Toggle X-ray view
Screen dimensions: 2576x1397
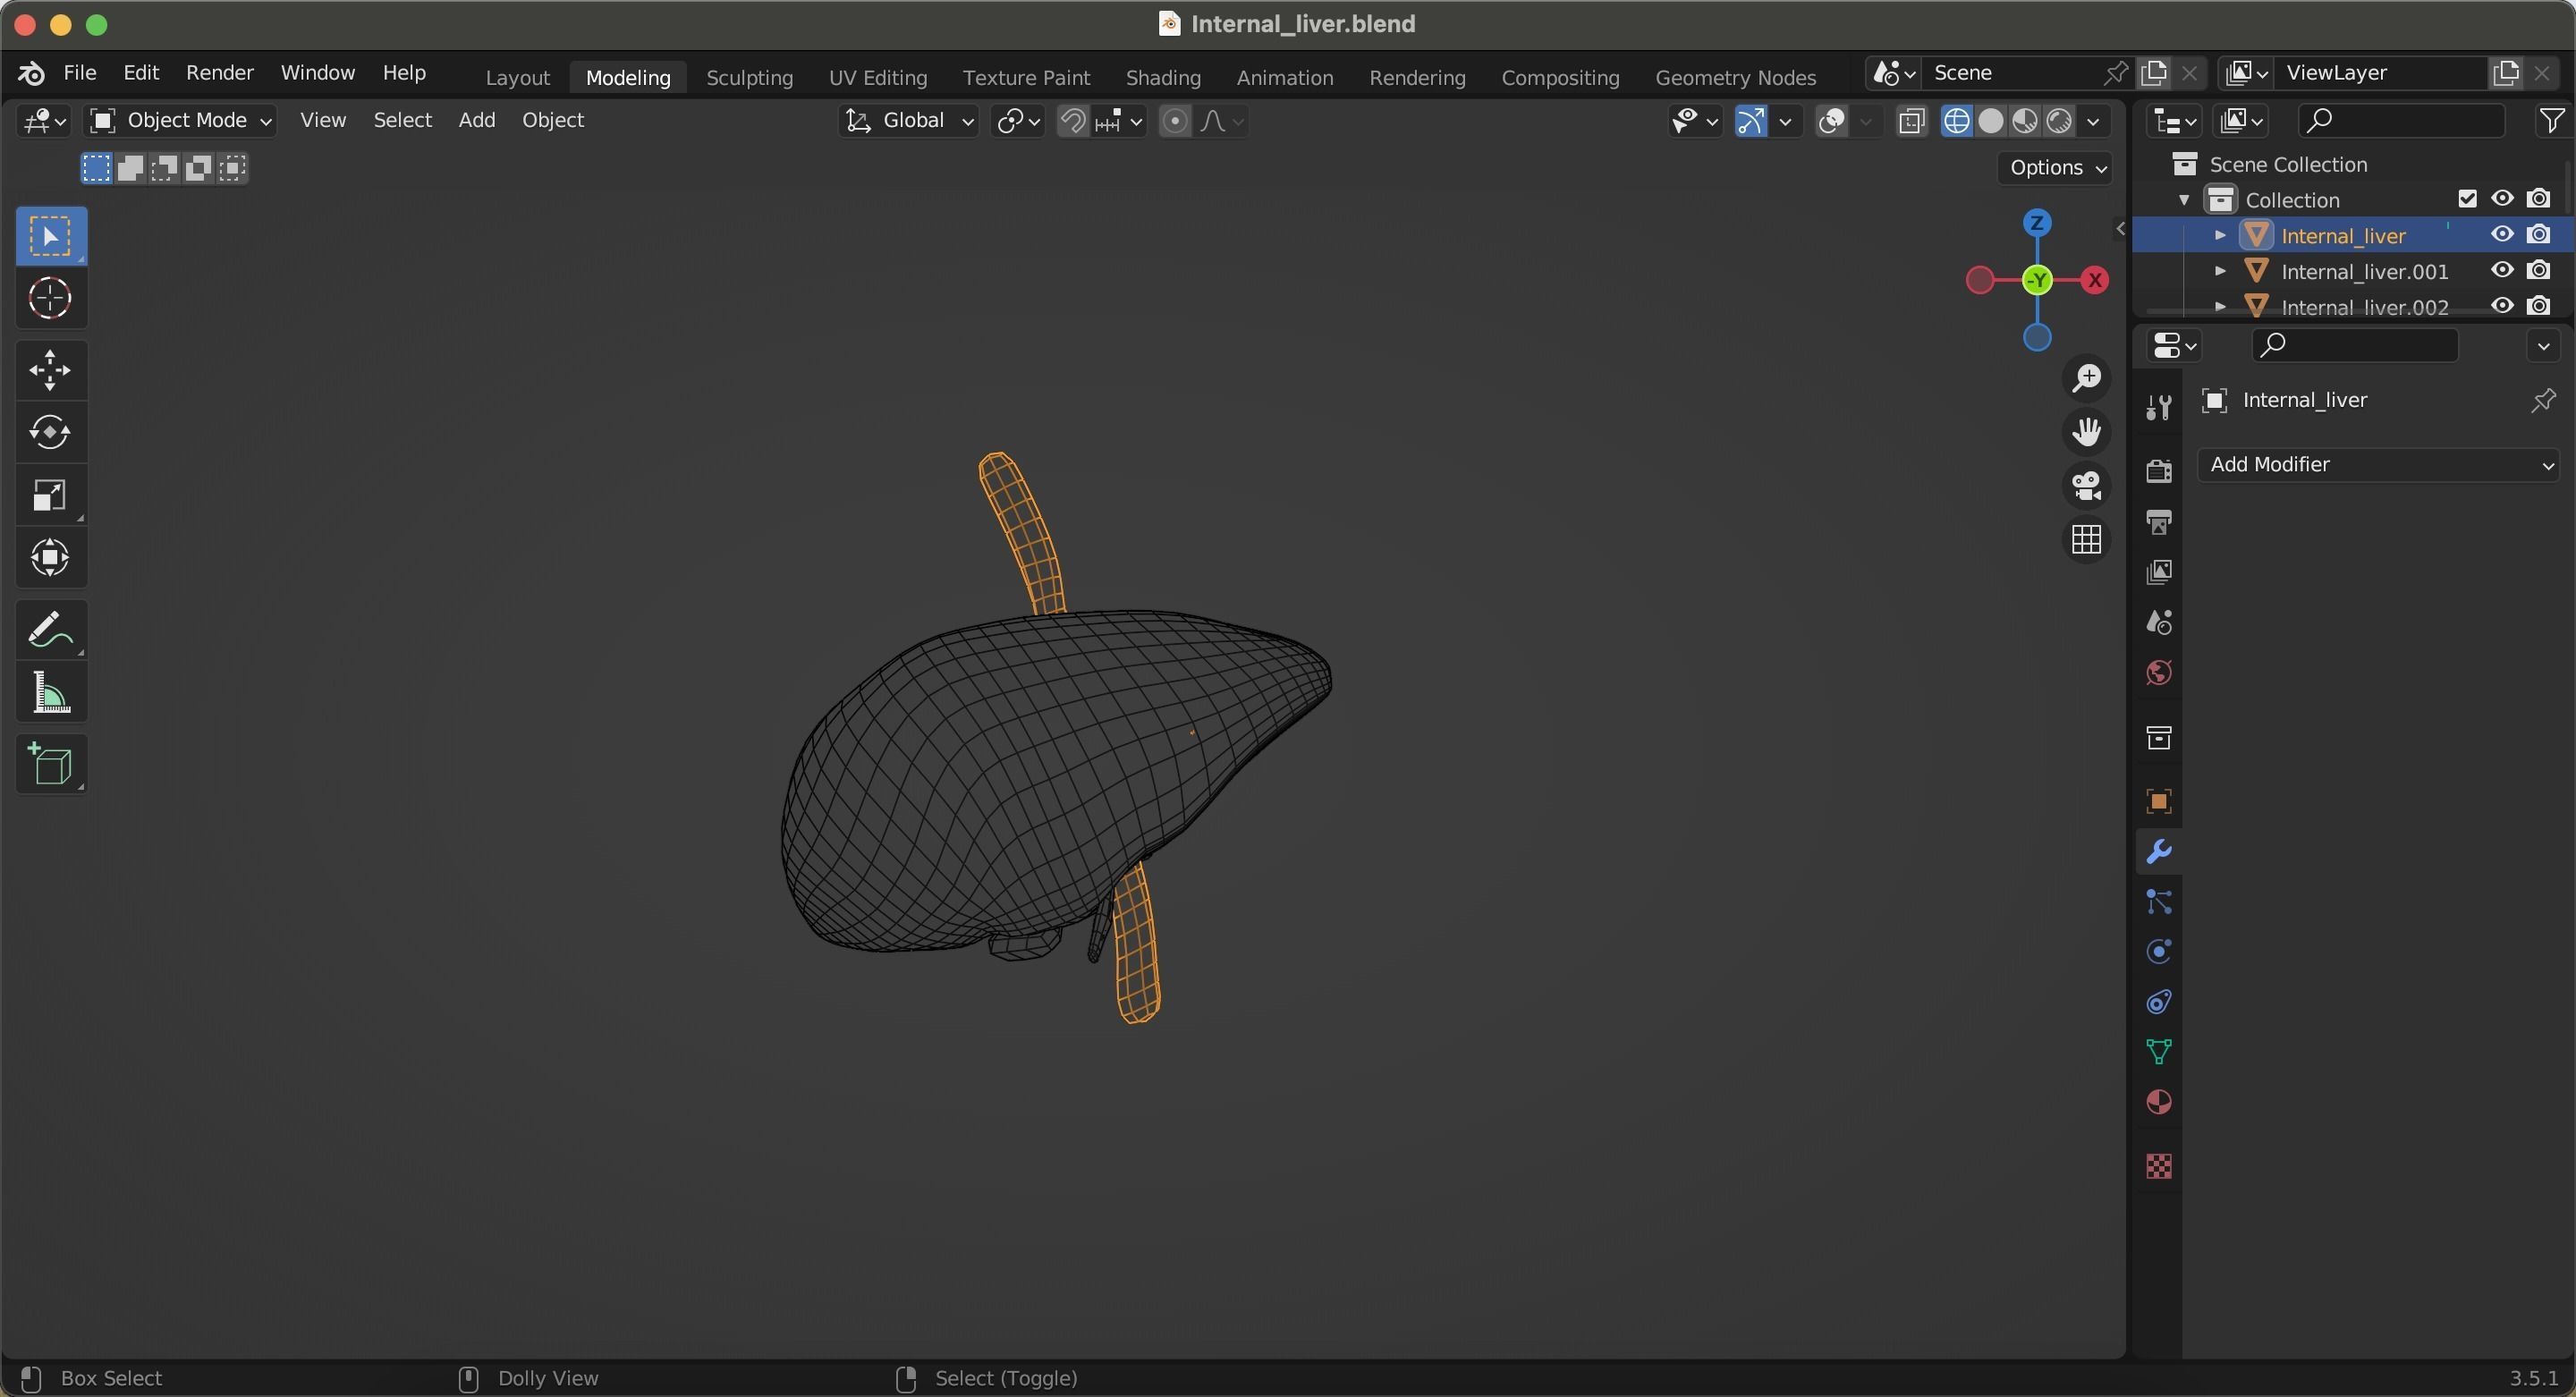pyautogui.click(x=1911, y=121)
